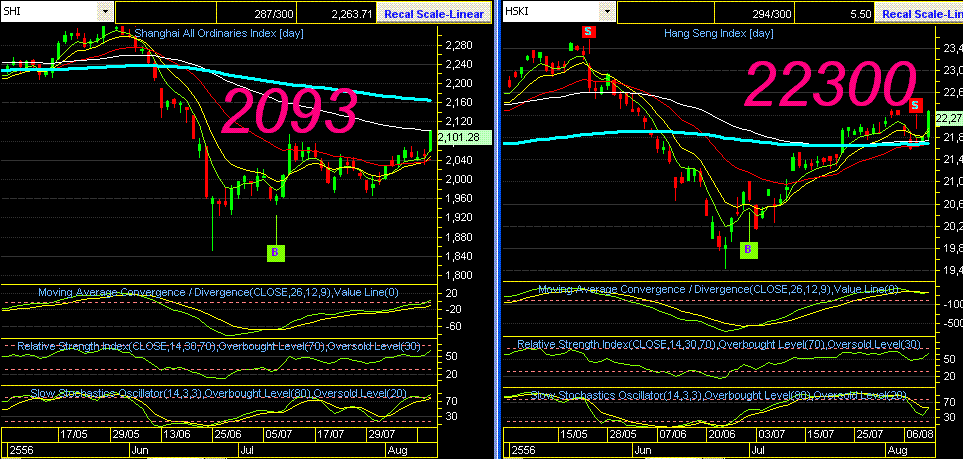Click the 28/05 date label on Hang Seng axis

(623, 434)
